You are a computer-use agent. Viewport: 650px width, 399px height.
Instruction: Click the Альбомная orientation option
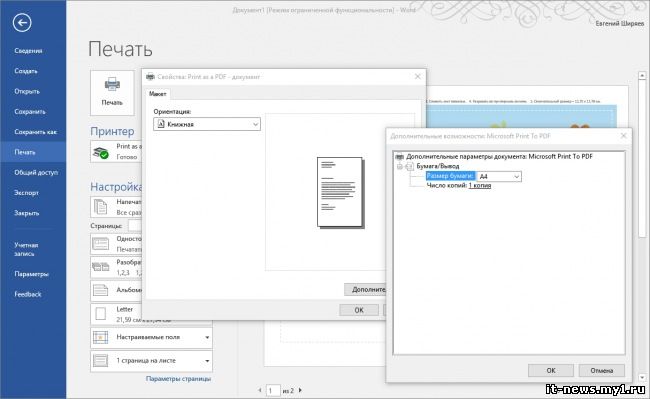coord(116,290)
